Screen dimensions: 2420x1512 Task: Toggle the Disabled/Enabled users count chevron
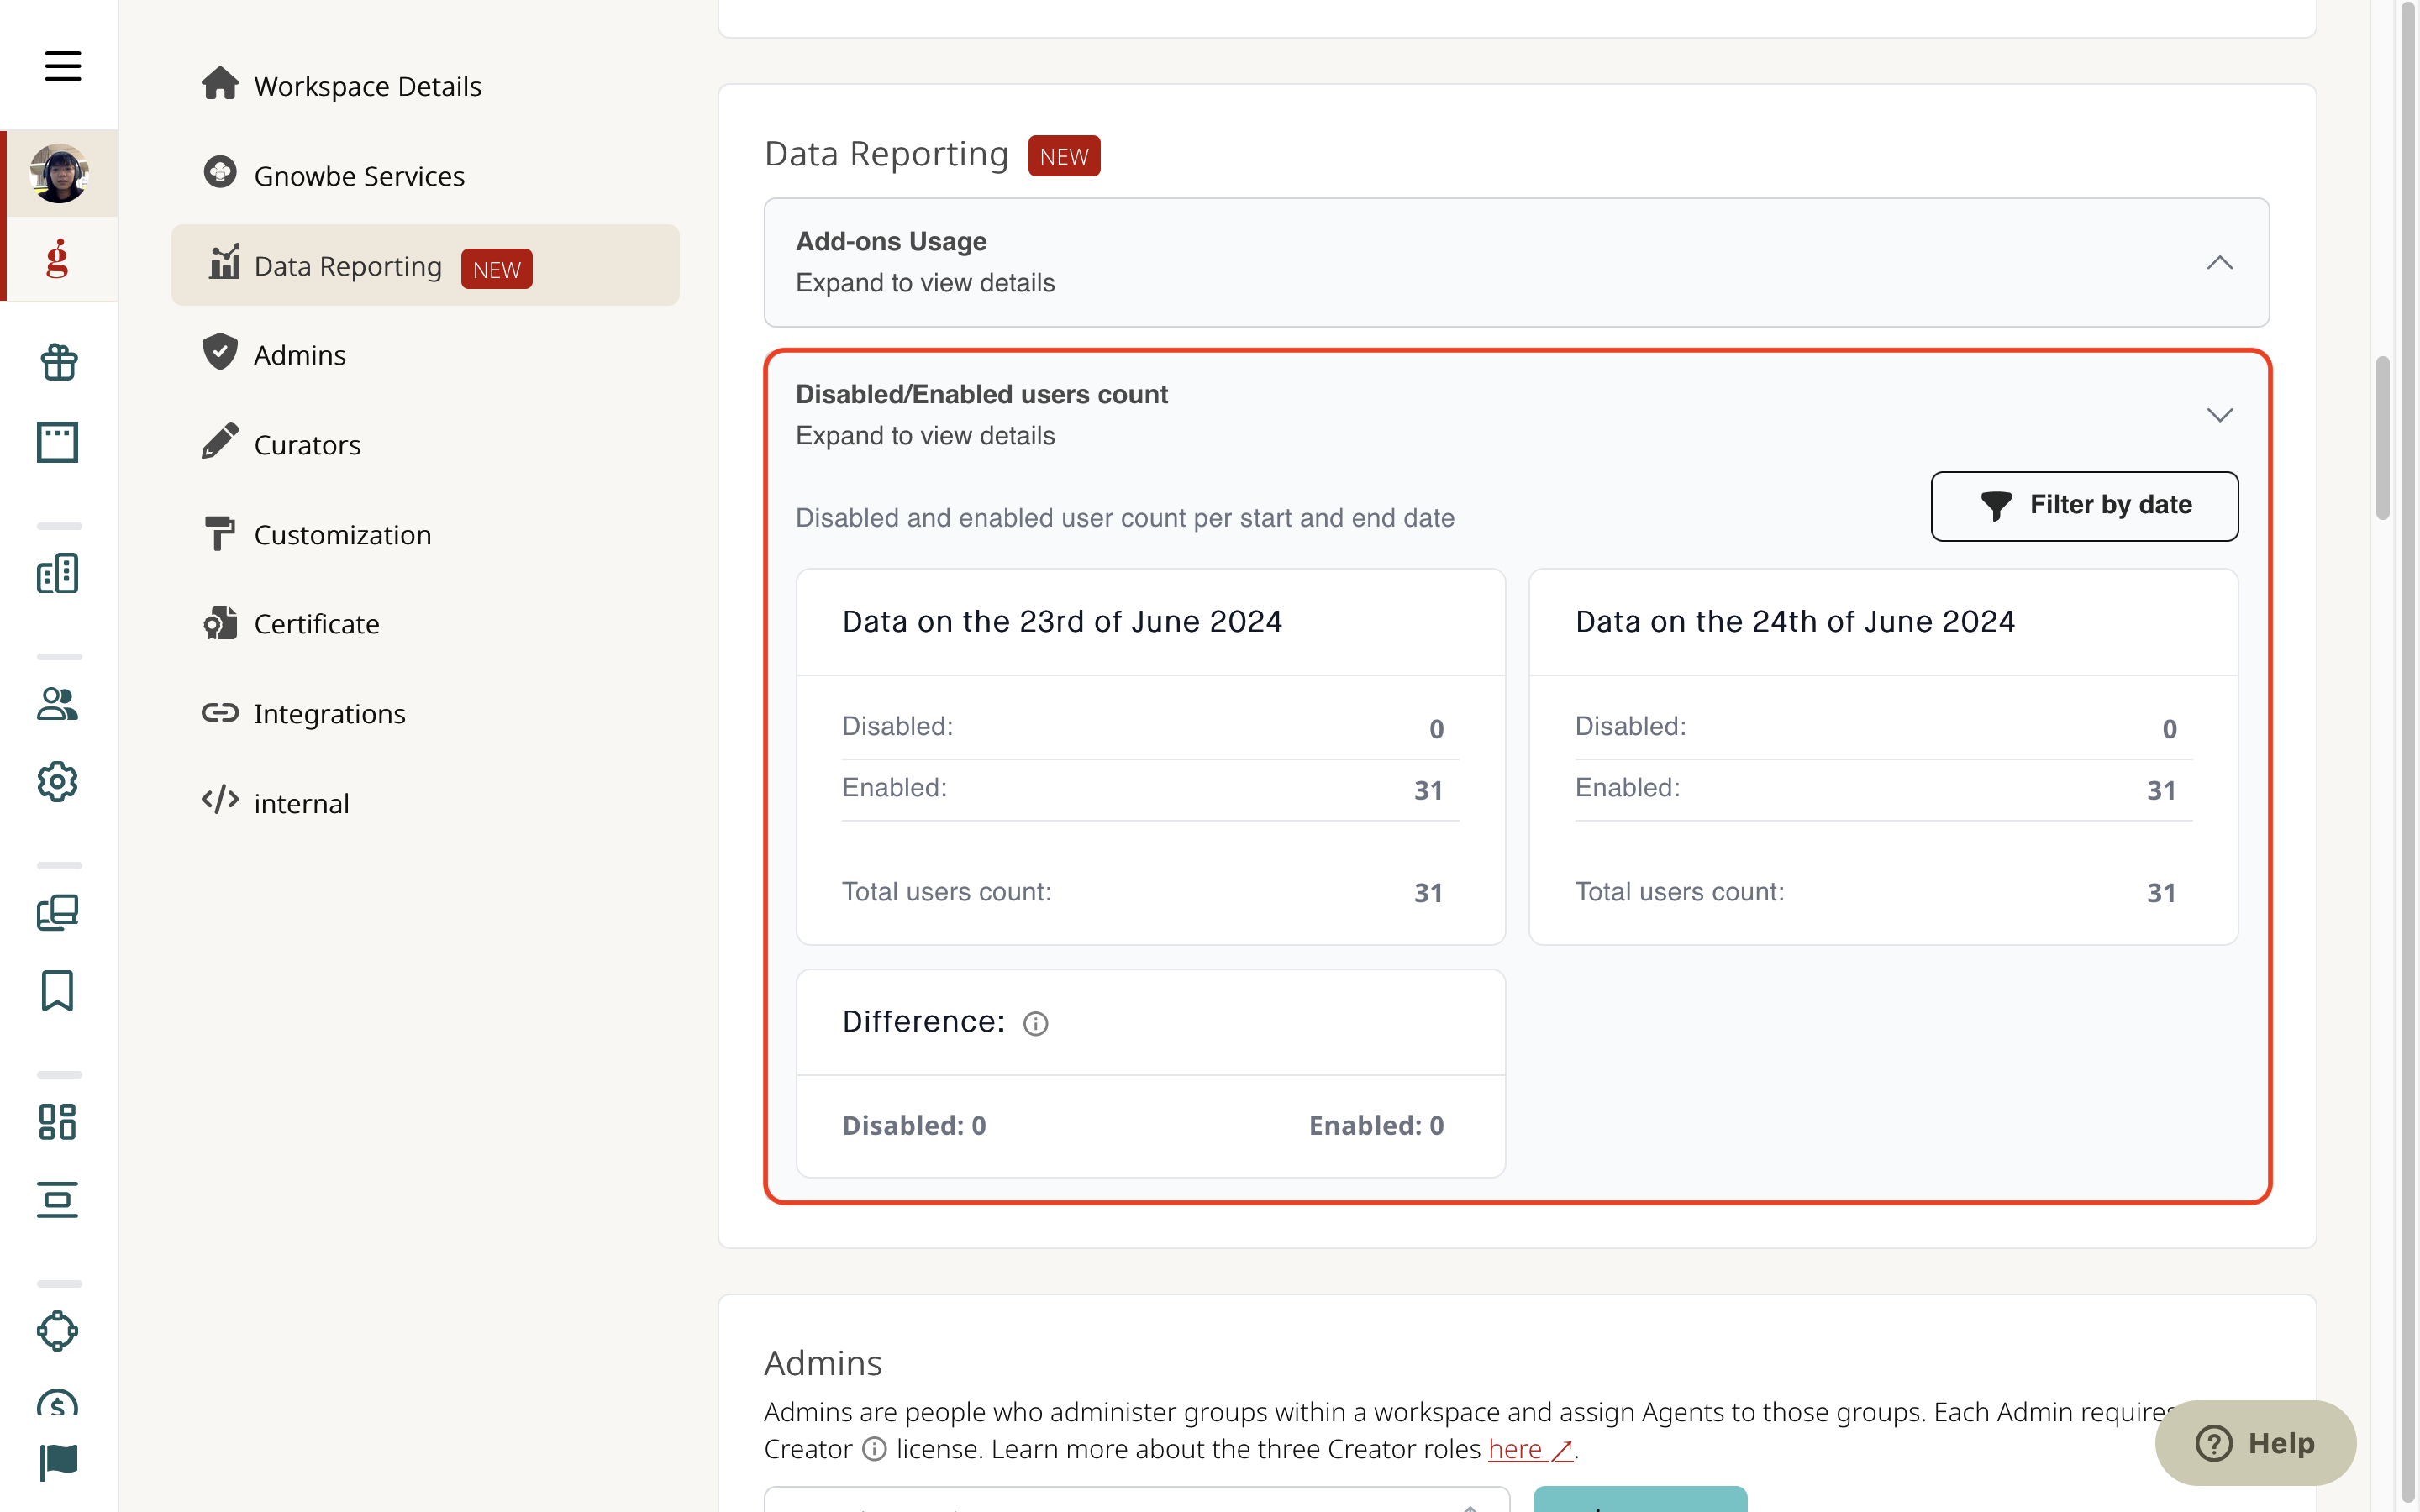(x=2219, y=415)
